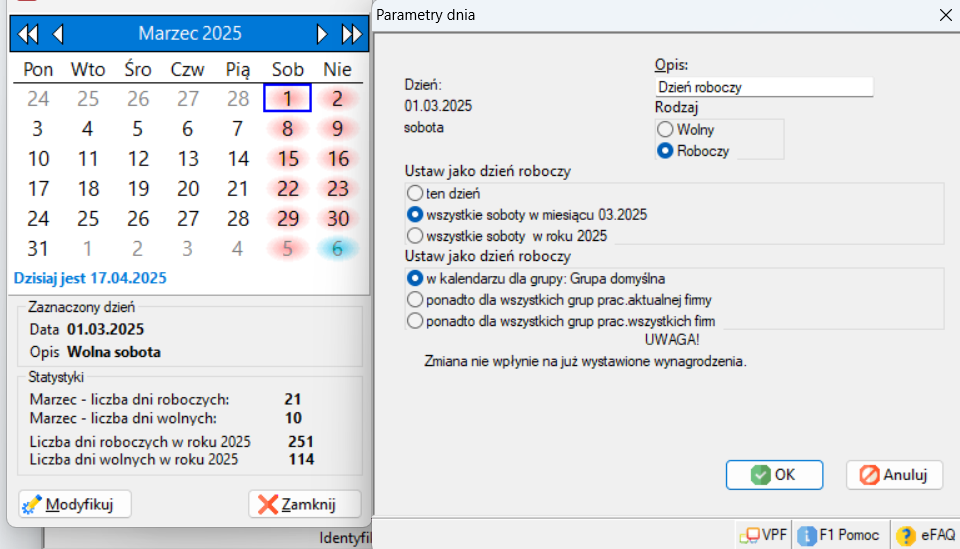960x549 pixels.
Task: Select Roboczy day type
Action: [665, 151]
